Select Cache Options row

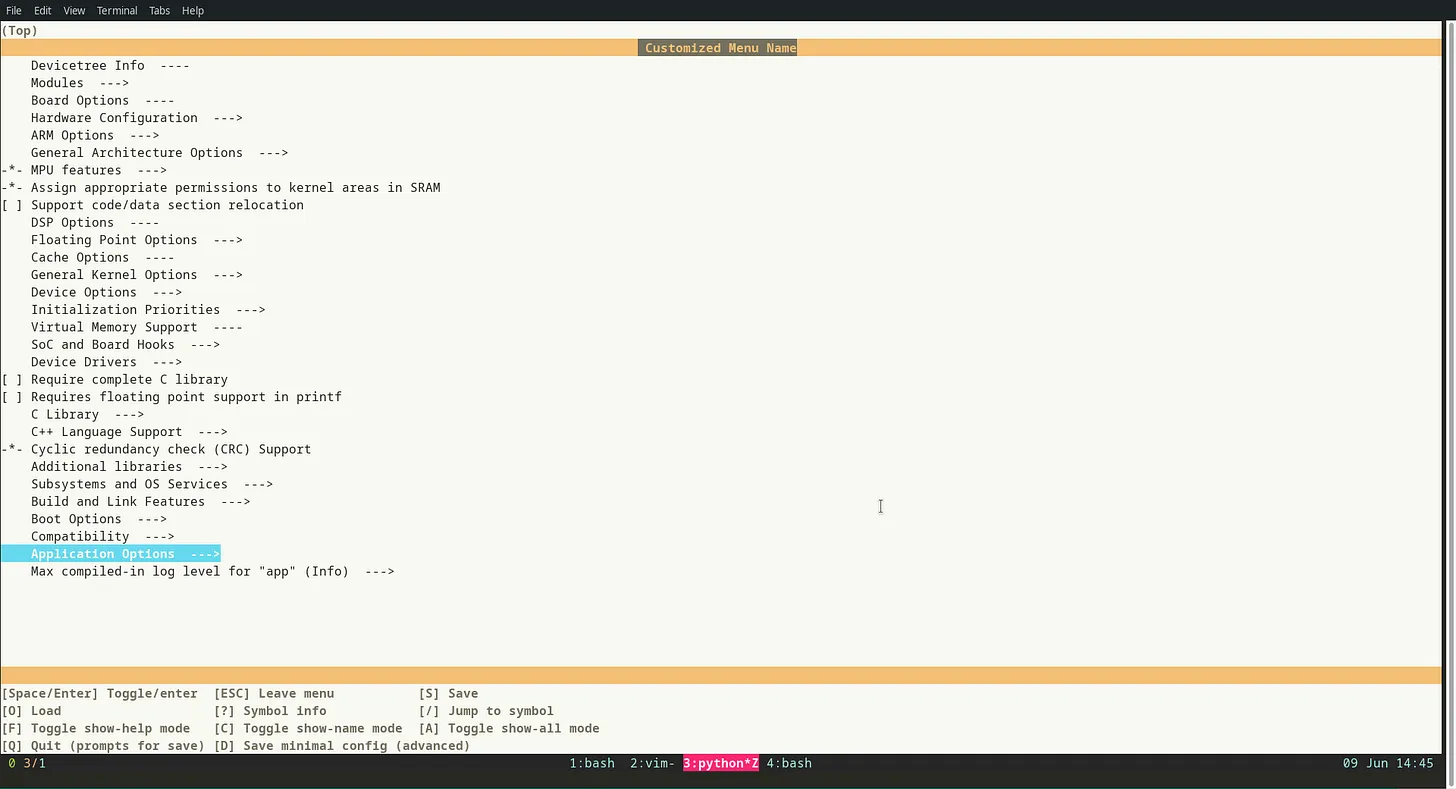[x=102, y=257]
